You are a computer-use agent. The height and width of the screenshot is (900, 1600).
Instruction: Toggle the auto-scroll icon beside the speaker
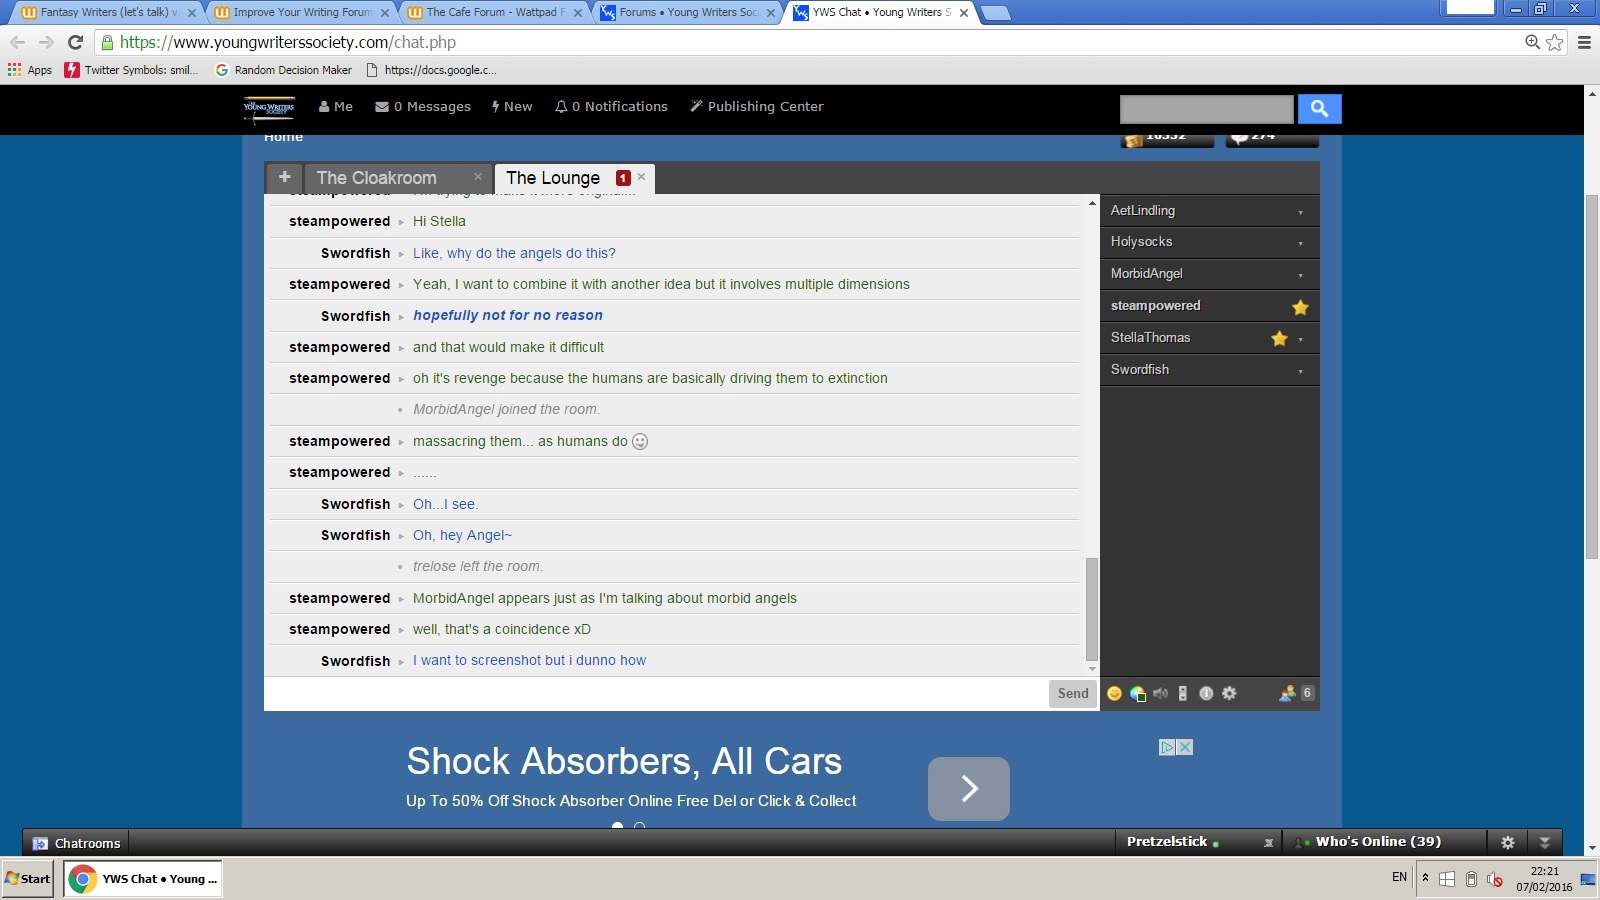1183,693
